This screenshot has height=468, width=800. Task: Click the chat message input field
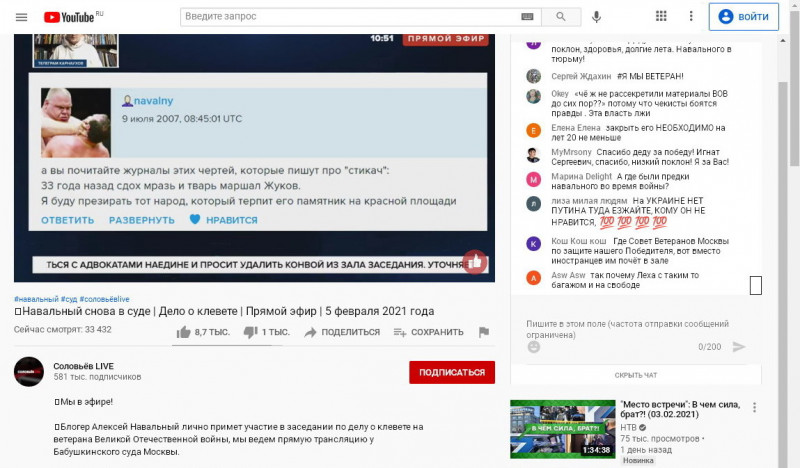pos(628,329)
